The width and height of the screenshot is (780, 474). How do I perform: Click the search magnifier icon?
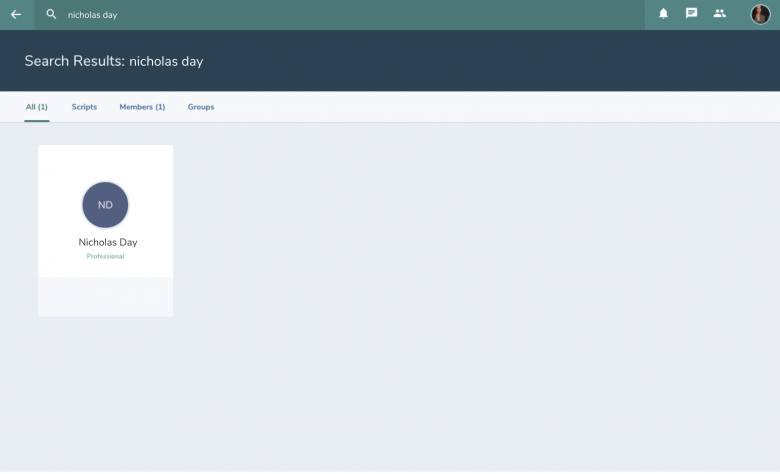(x=51, y=14)
